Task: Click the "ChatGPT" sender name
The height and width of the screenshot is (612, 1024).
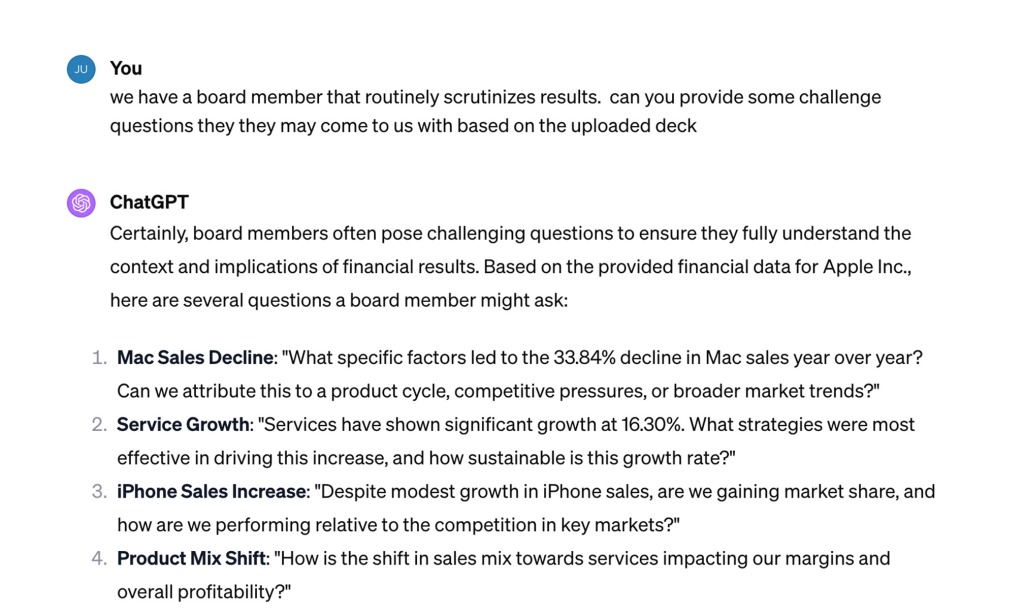Action: pos(149,202)
